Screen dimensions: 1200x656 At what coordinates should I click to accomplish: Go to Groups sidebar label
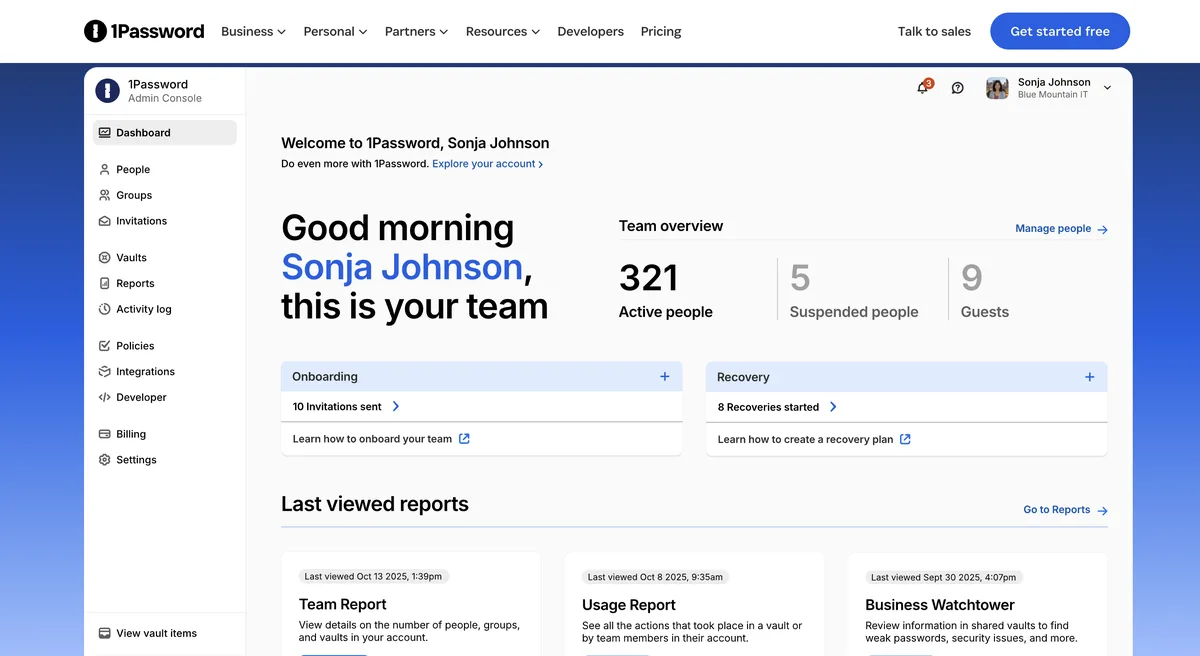134,195
